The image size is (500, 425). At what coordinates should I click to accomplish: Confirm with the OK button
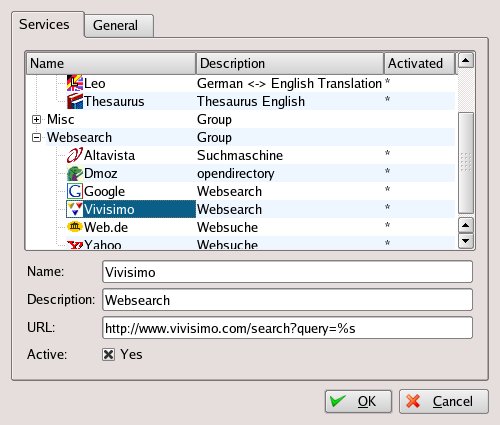(358, 401)
